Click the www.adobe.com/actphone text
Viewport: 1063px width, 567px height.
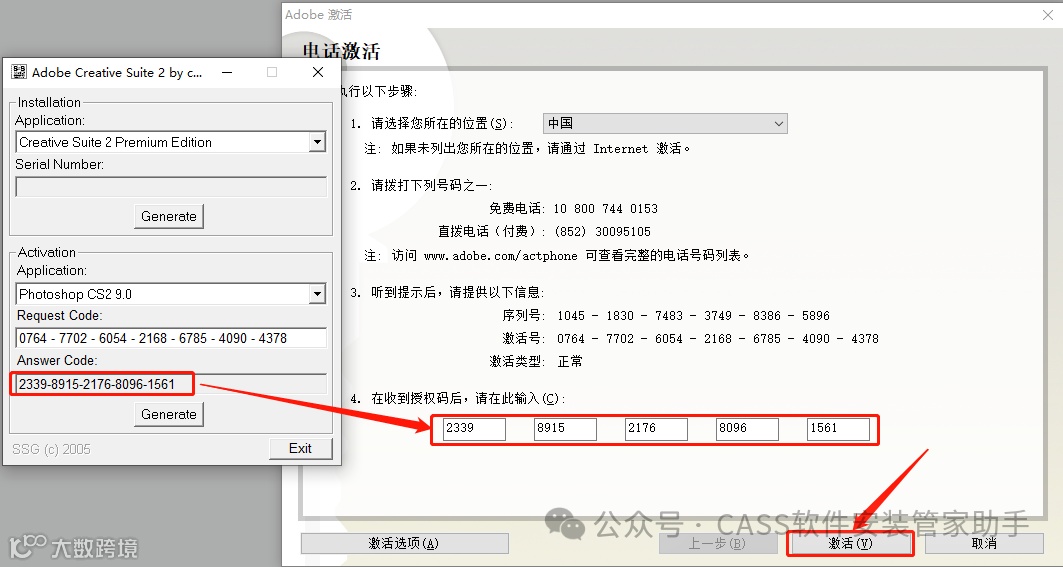pyautogui.click(x=500, y=256)
